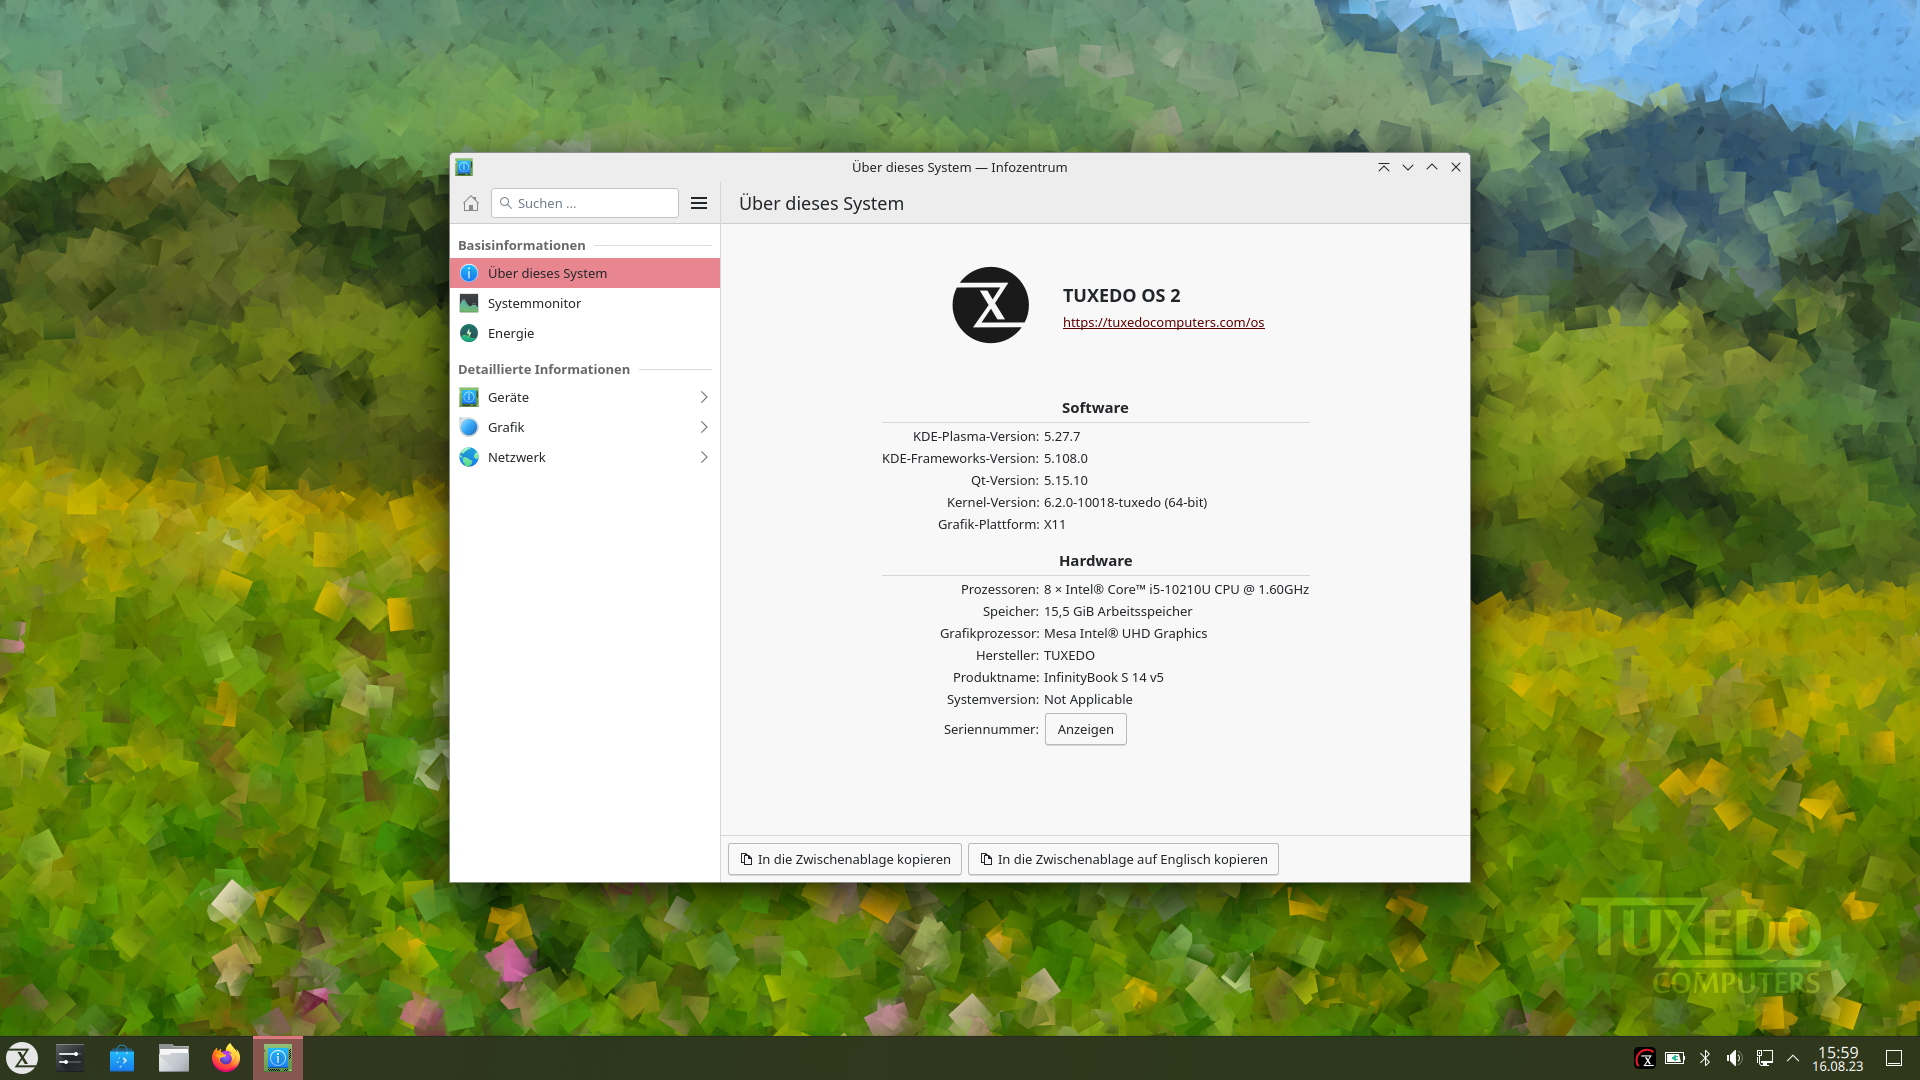Open the Geräte information page
The height and width of the screenshot is (1080, 1920).
tap(508, 397)
